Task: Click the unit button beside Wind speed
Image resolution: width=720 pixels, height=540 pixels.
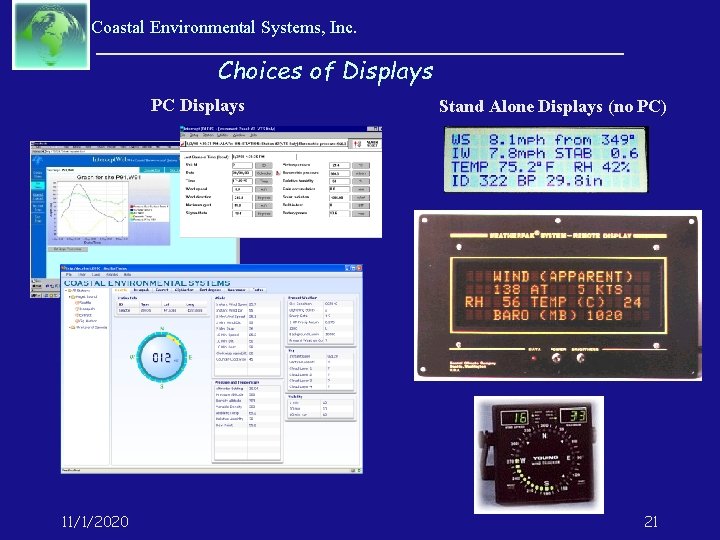Action: [x=264, y=189]
